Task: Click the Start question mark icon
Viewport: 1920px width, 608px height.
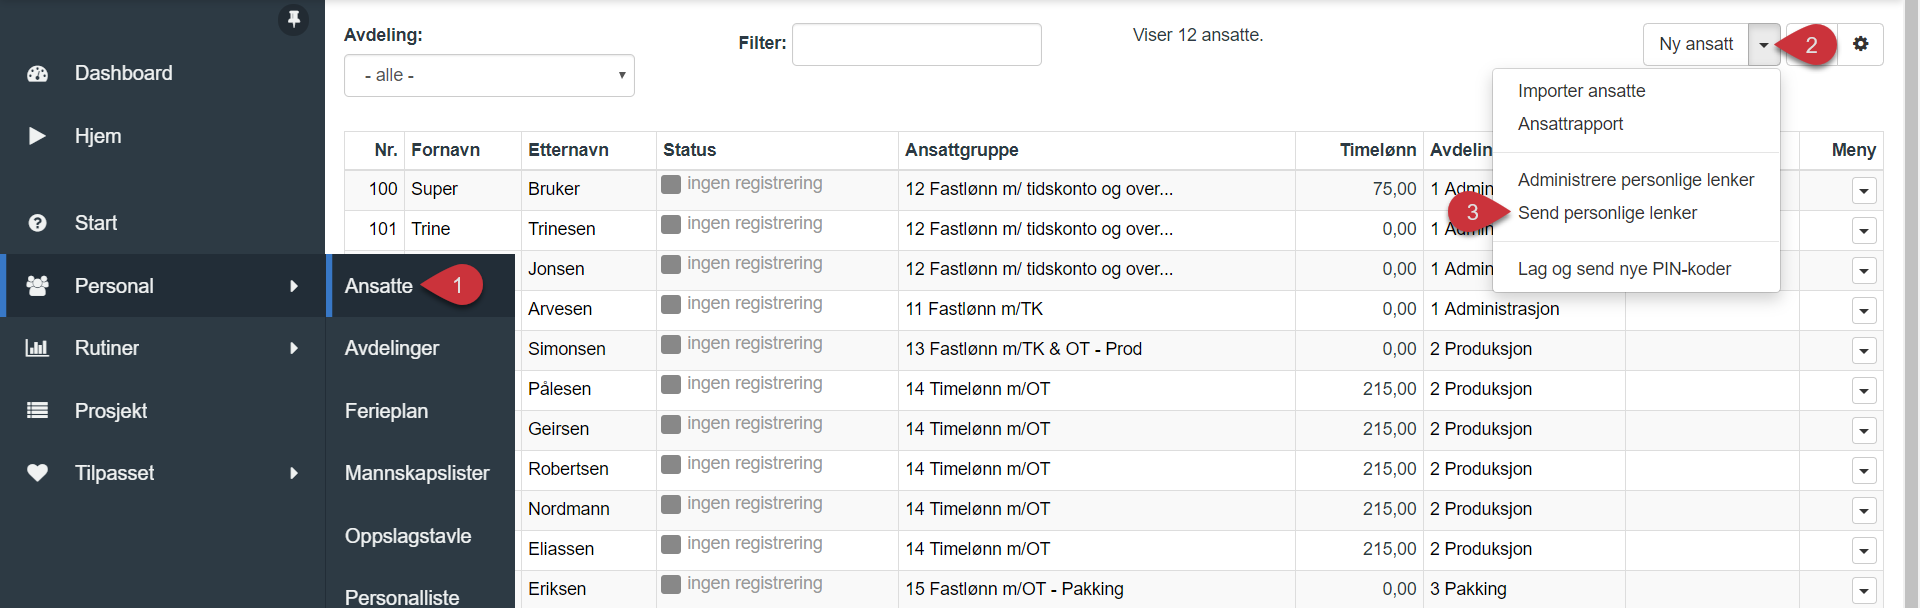Action: 37,223
